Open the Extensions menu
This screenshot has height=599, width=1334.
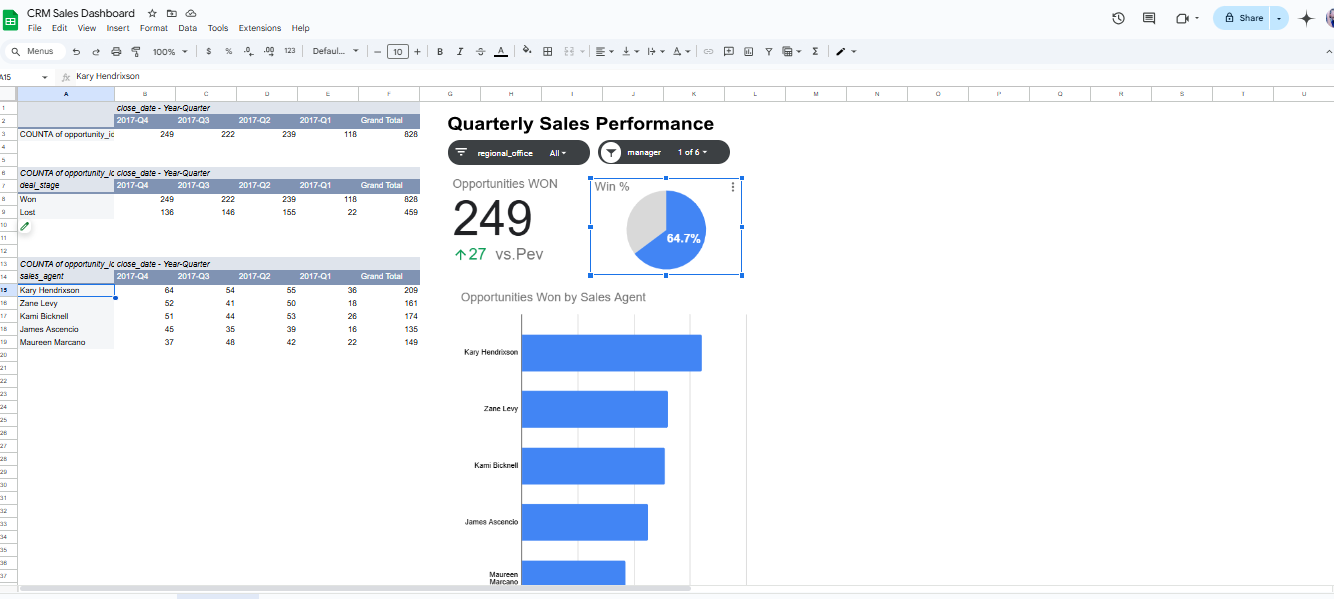pos(260,28)
